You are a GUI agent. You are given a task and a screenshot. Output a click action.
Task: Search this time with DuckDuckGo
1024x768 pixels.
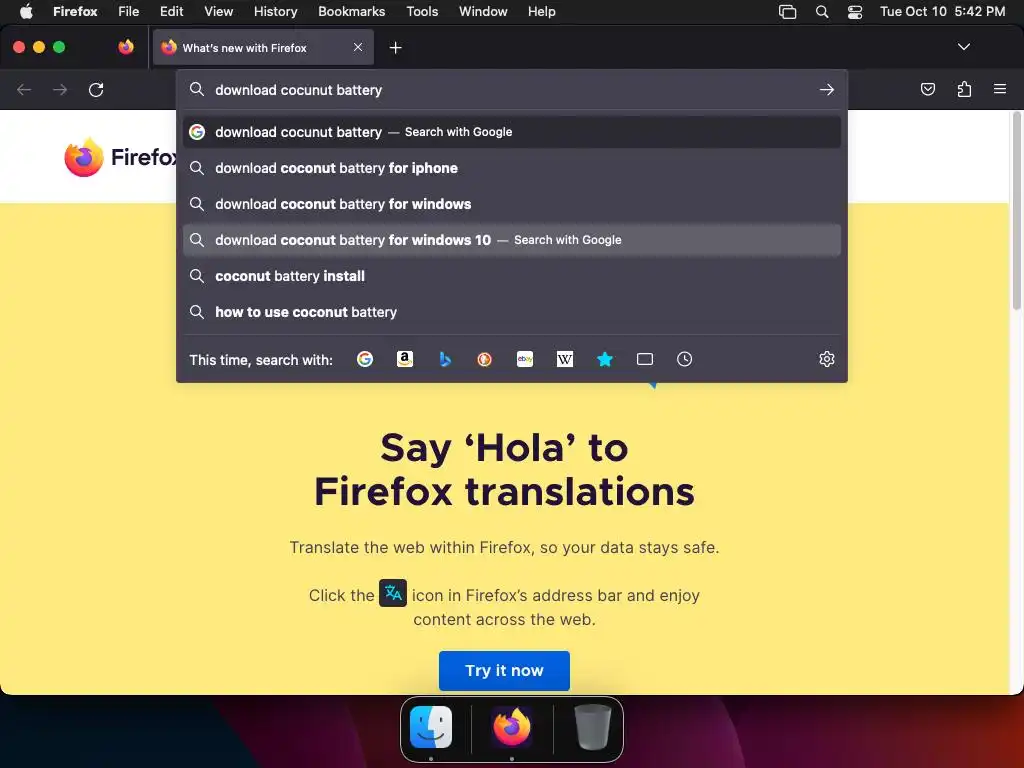[485, 359]
